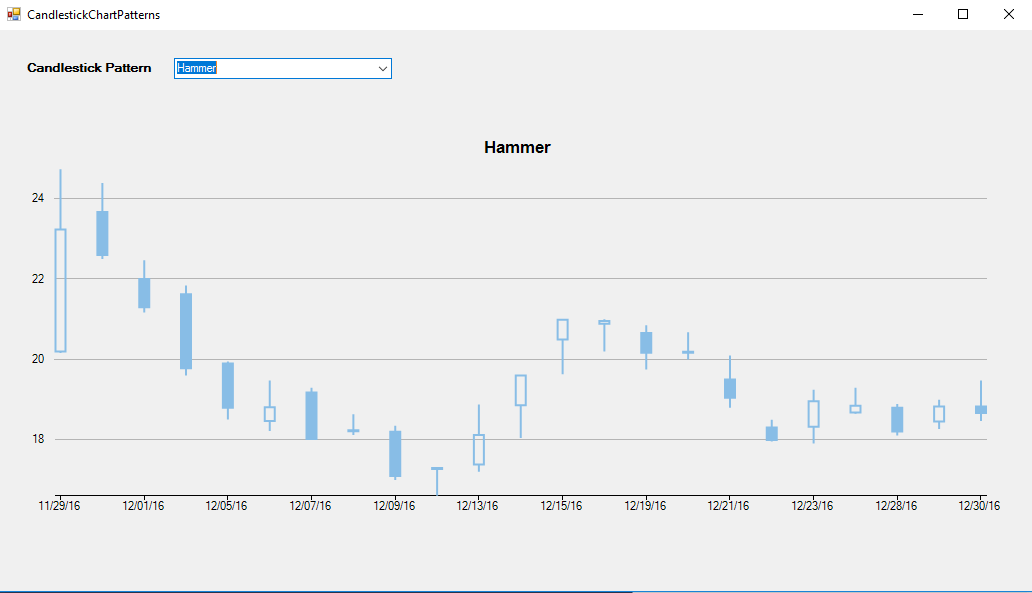Click the dropdown arrow on the pattern selector

click(x=383, y=68)
